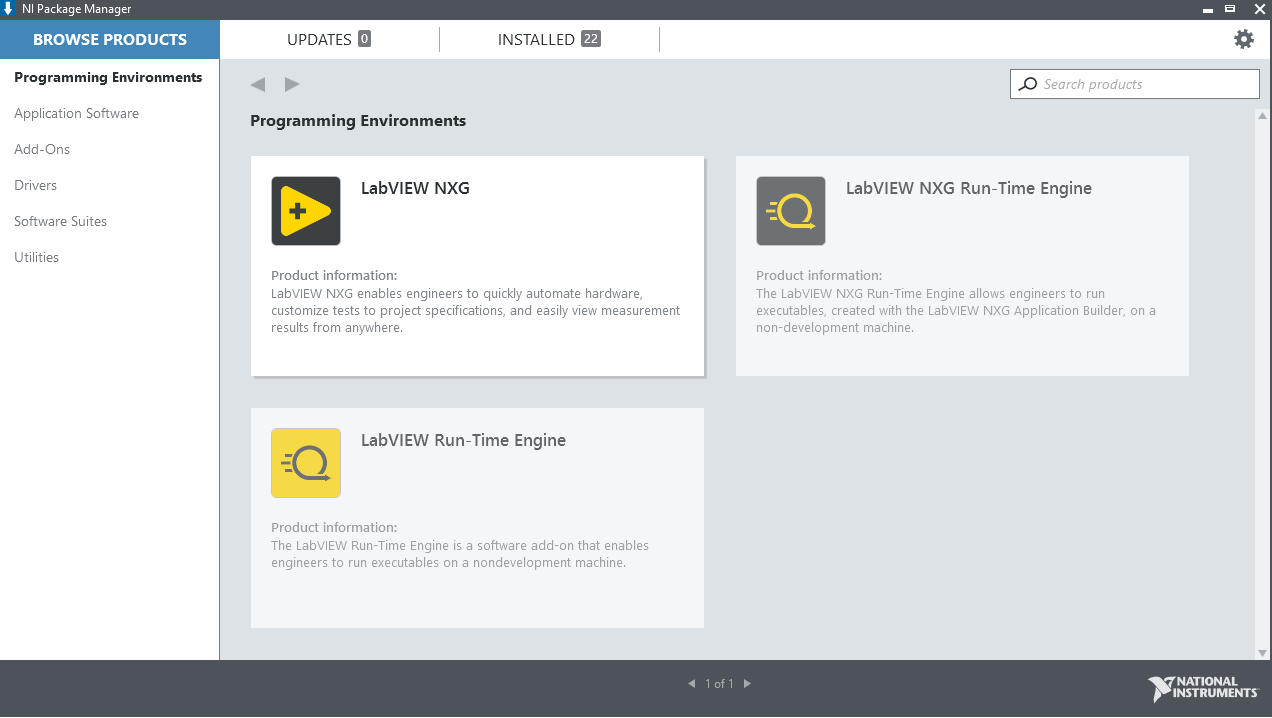
Task: Click the yellow LabVIEW Run-Time Engine icon
Action: coord(306,463)
